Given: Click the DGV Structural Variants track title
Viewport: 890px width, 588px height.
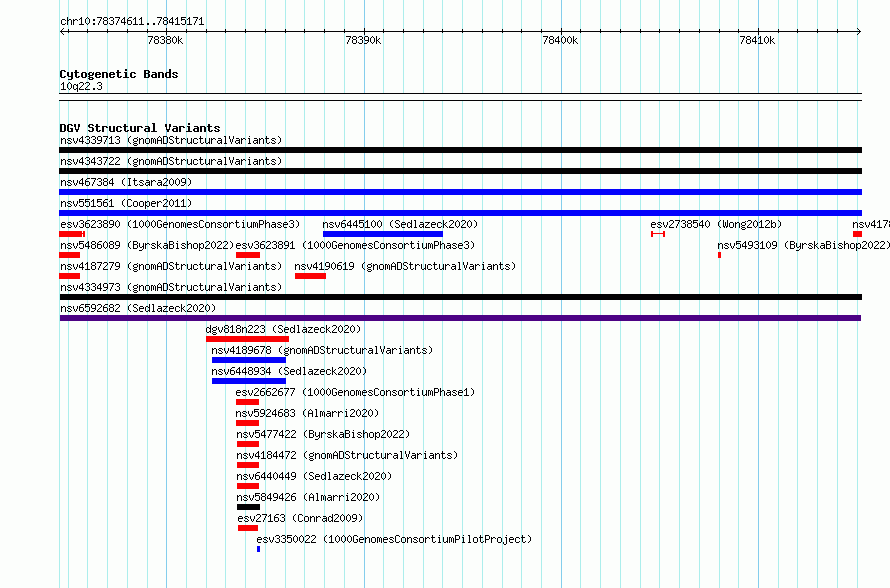Looking at the screenshot, I should [140, 128].
